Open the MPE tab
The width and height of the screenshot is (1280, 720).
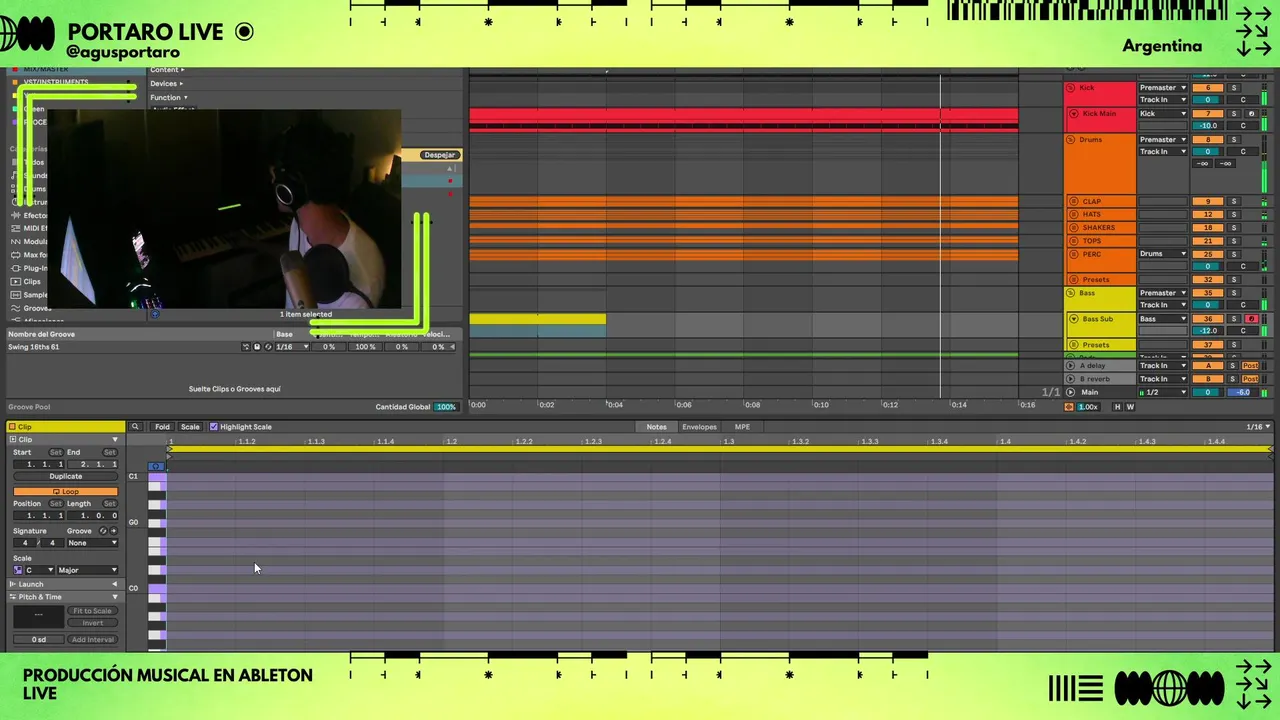pos(742,427)
